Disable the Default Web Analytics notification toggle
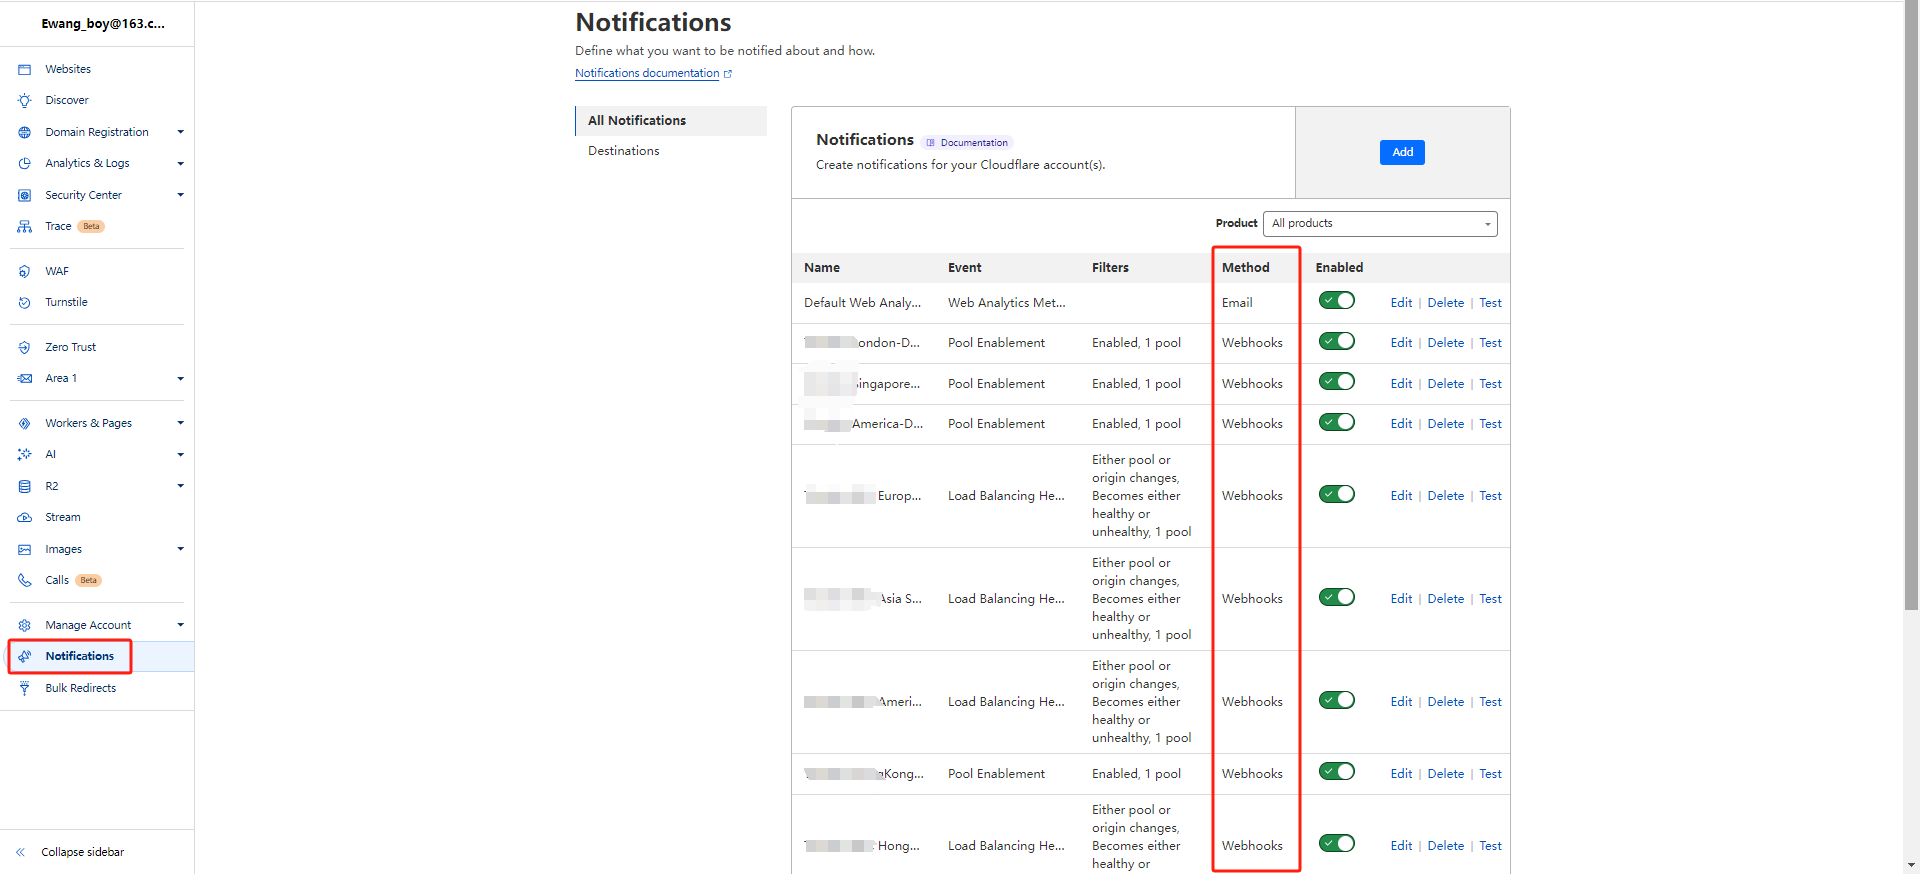1920x874 pixels. [x=1336, y=301]
